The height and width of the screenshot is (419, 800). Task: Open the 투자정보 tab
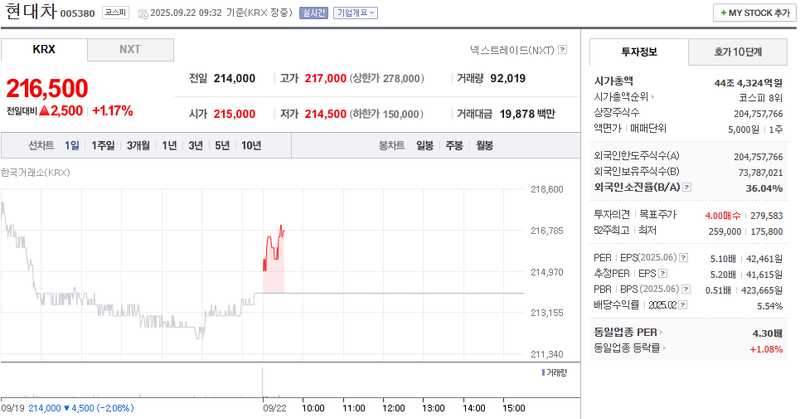click(639, 52)
